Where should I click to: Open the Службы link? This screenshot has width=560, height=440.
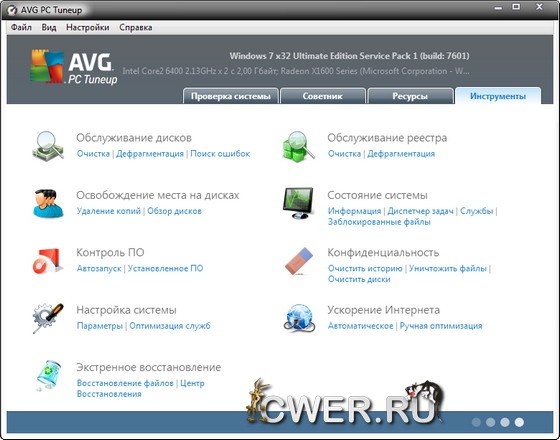click(x=476, y=211)
